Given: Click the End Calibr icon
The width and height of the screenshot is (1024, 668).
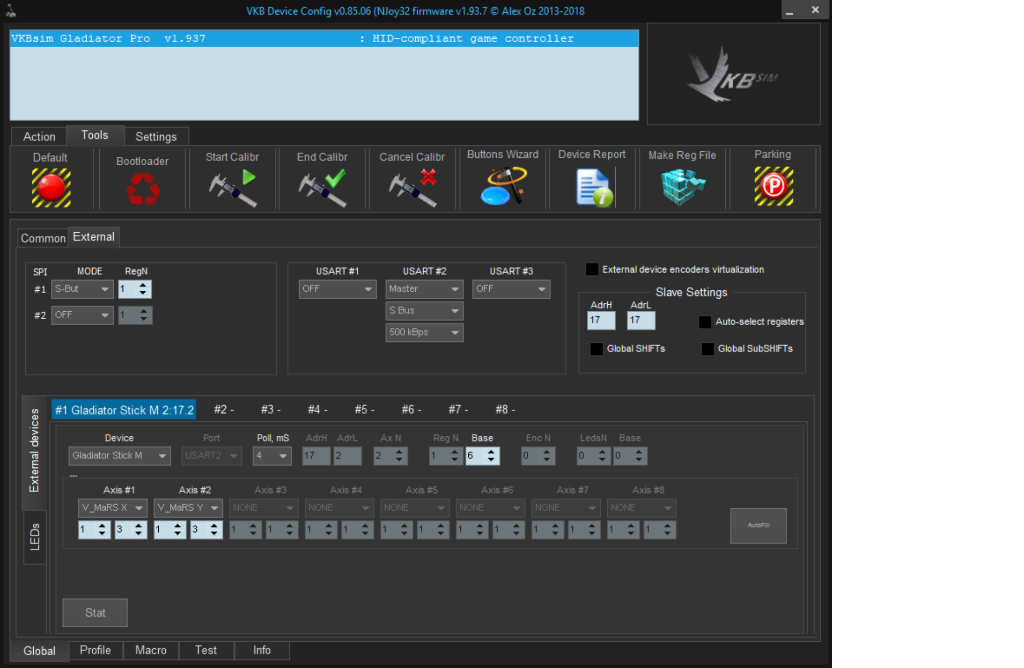Looking at the screenshot, I should pyautogui.click(x=323, y=186).
